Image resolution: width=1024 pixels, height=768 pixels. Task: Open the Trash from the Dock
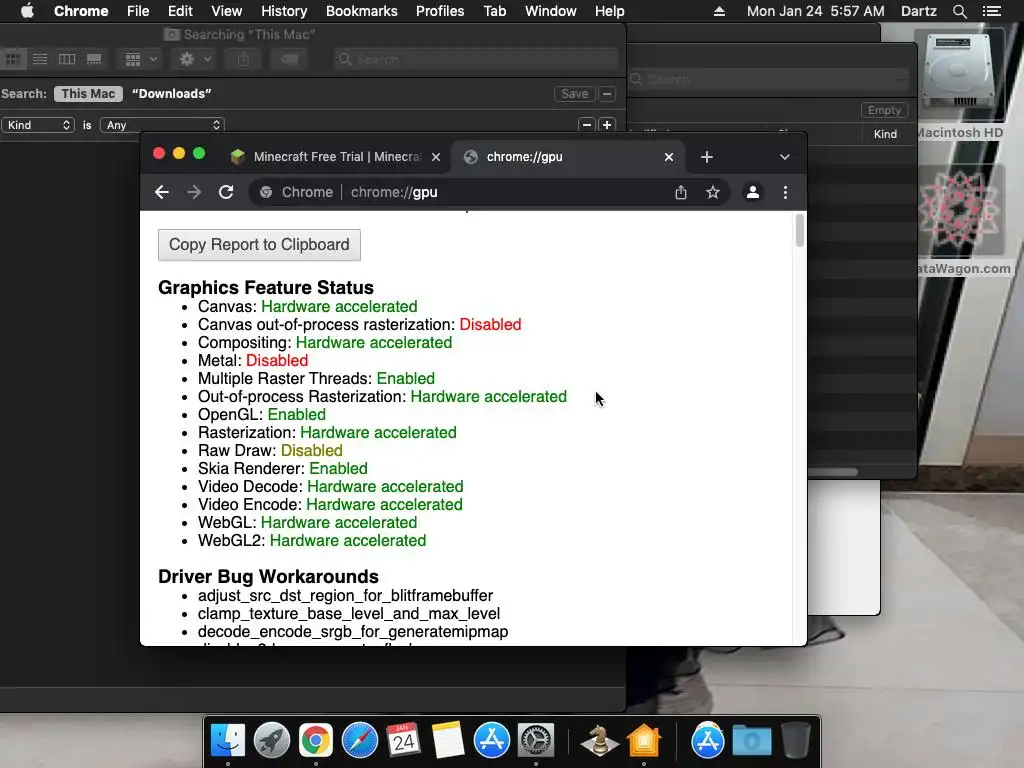click(x=795, y=741)
